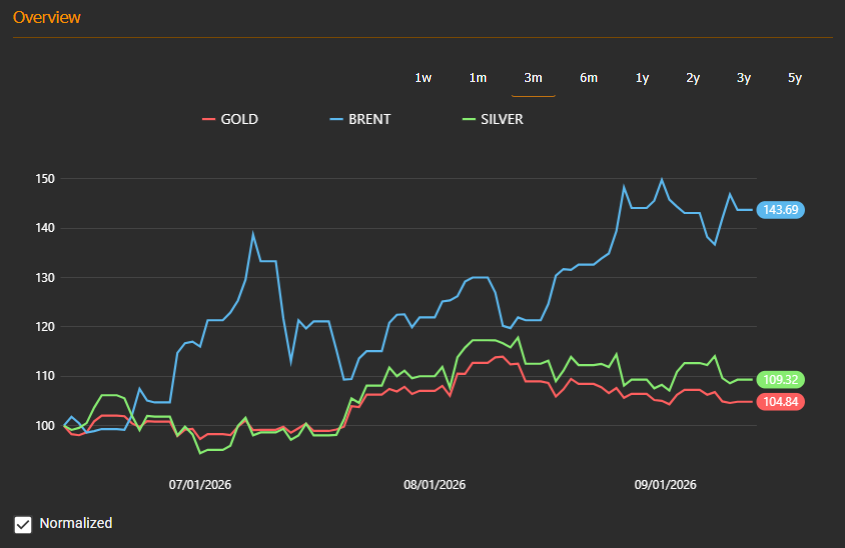Toggle BRENT series in legend
Viewport: 845px width, 548px height.
pos(360,119)
